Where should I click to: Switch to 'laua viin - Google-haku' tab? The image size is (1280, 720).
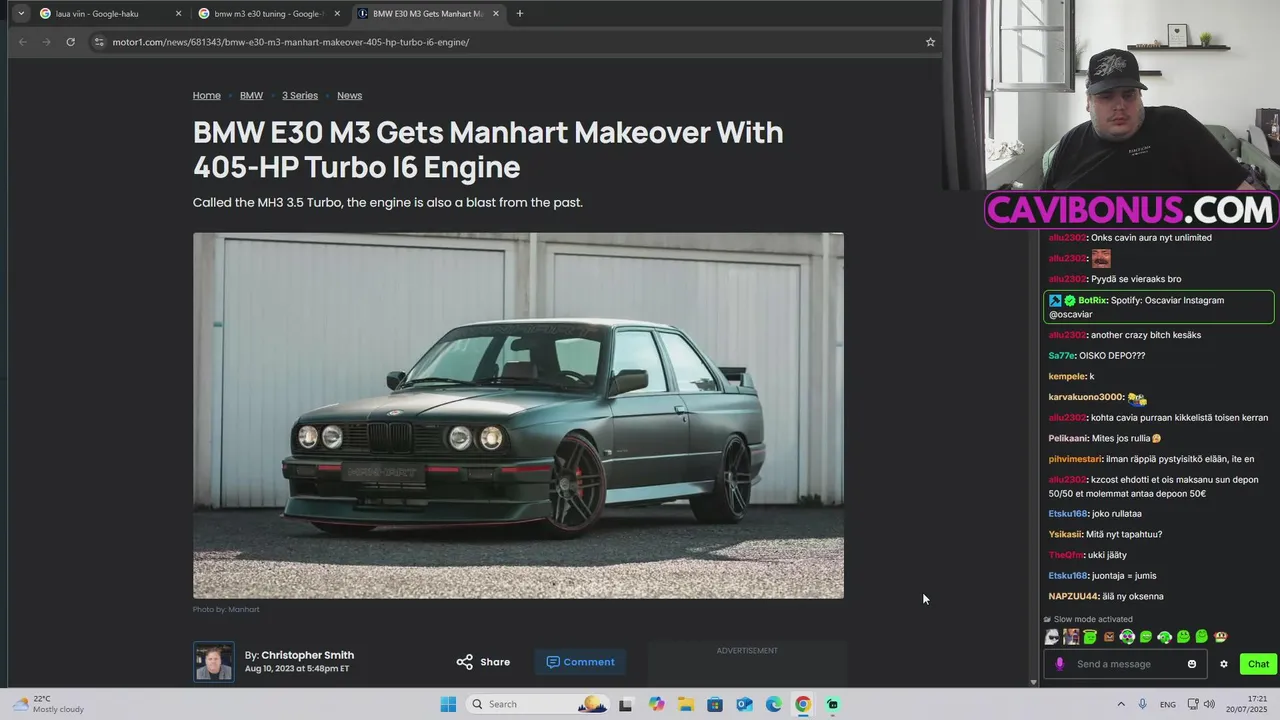point(110,14)
